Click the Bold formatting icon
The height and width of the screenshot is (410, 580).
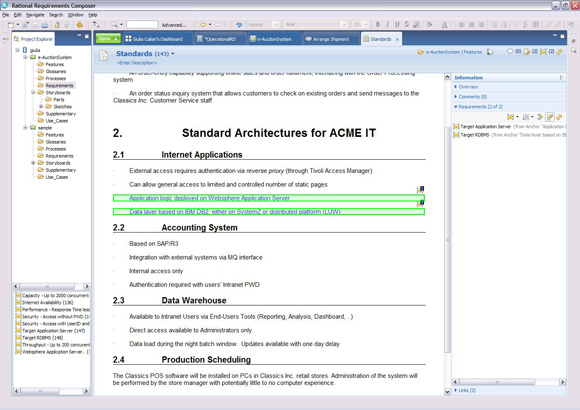pyautogui.click(x=378, y=24)
